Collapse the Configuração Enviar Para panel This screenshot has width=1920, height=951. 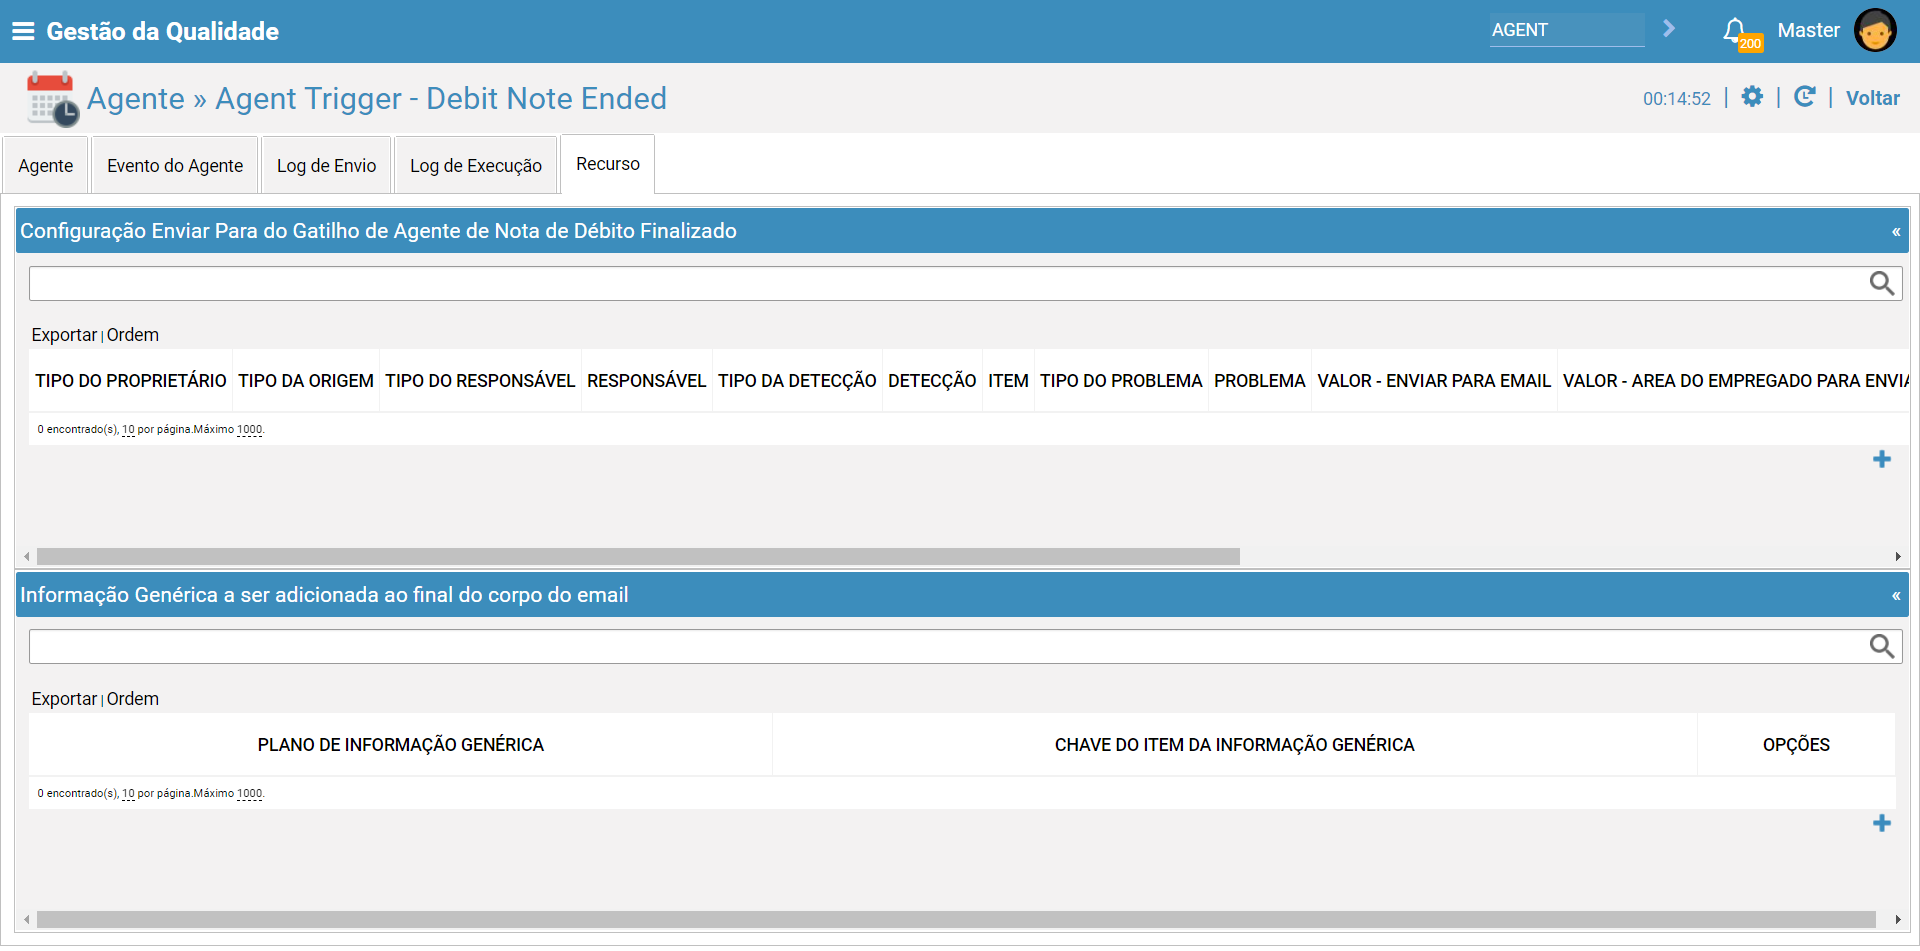(1896, 231)
